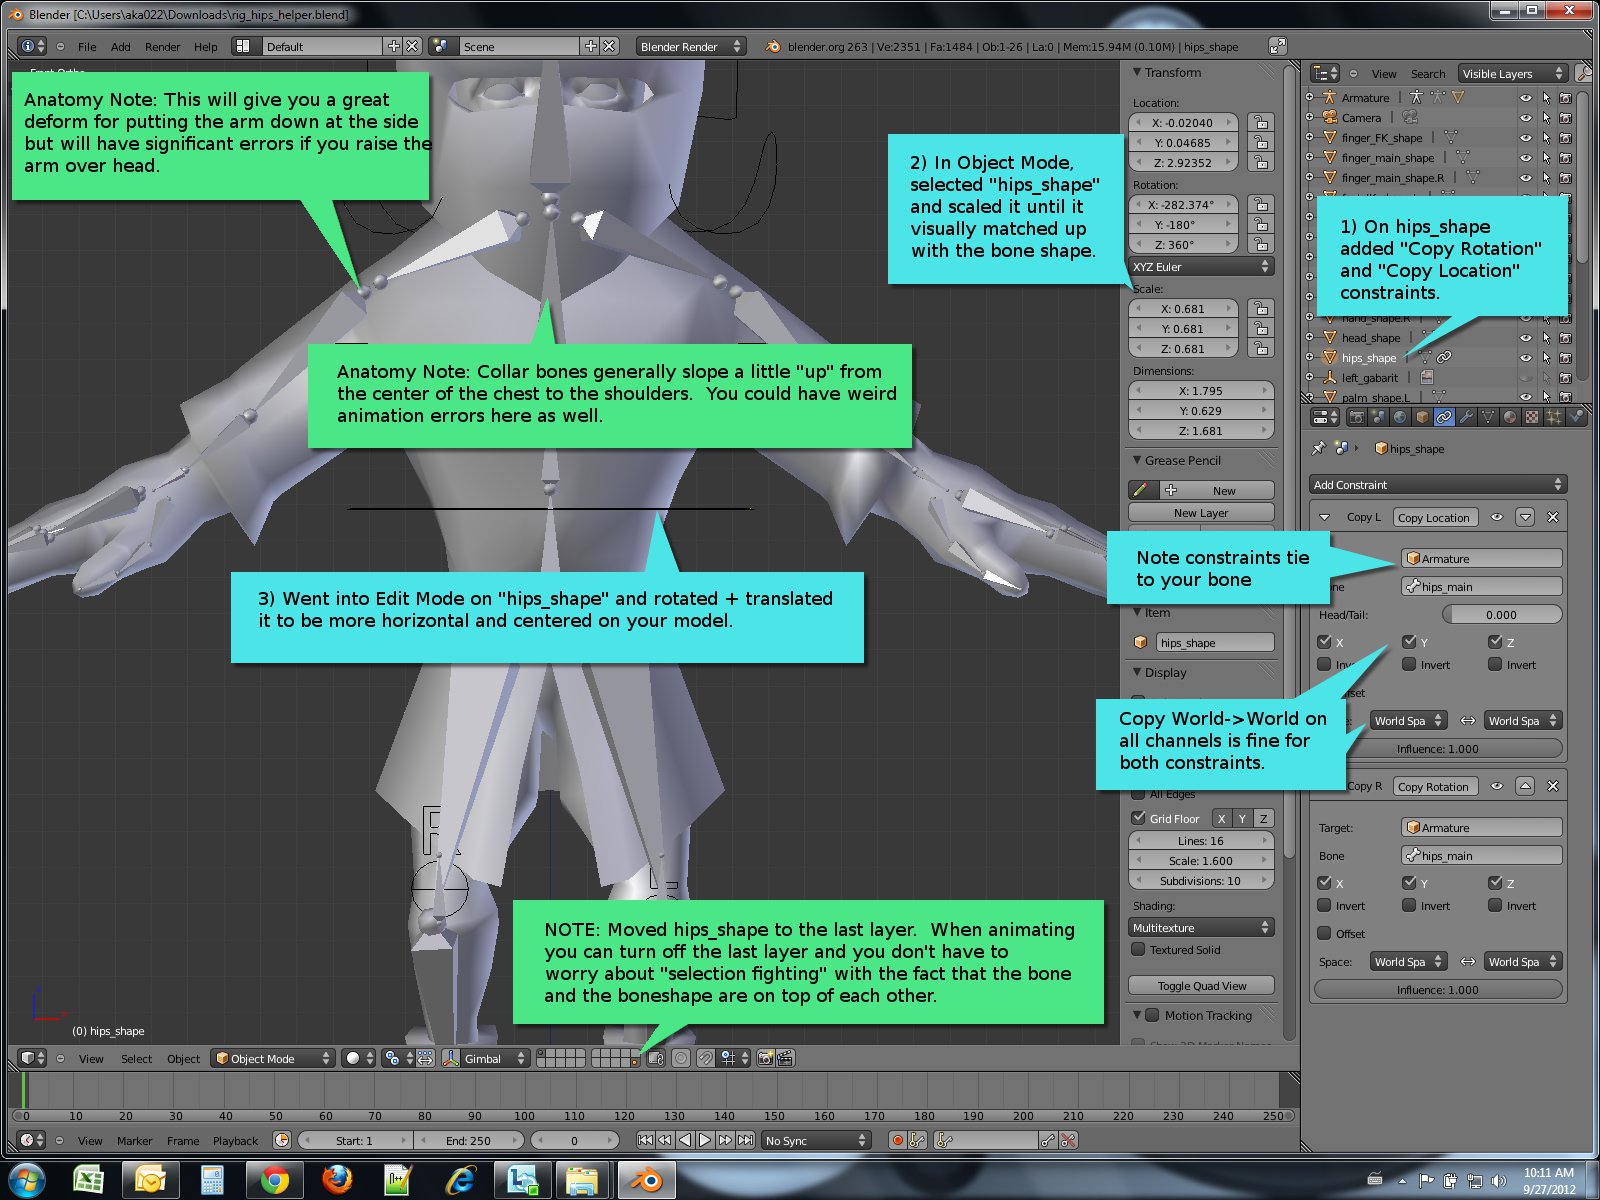Viewport: 1600px width, 1200px height.
Task: Open the Particles tab (sparkles icon)
Action: [1554, 417]
